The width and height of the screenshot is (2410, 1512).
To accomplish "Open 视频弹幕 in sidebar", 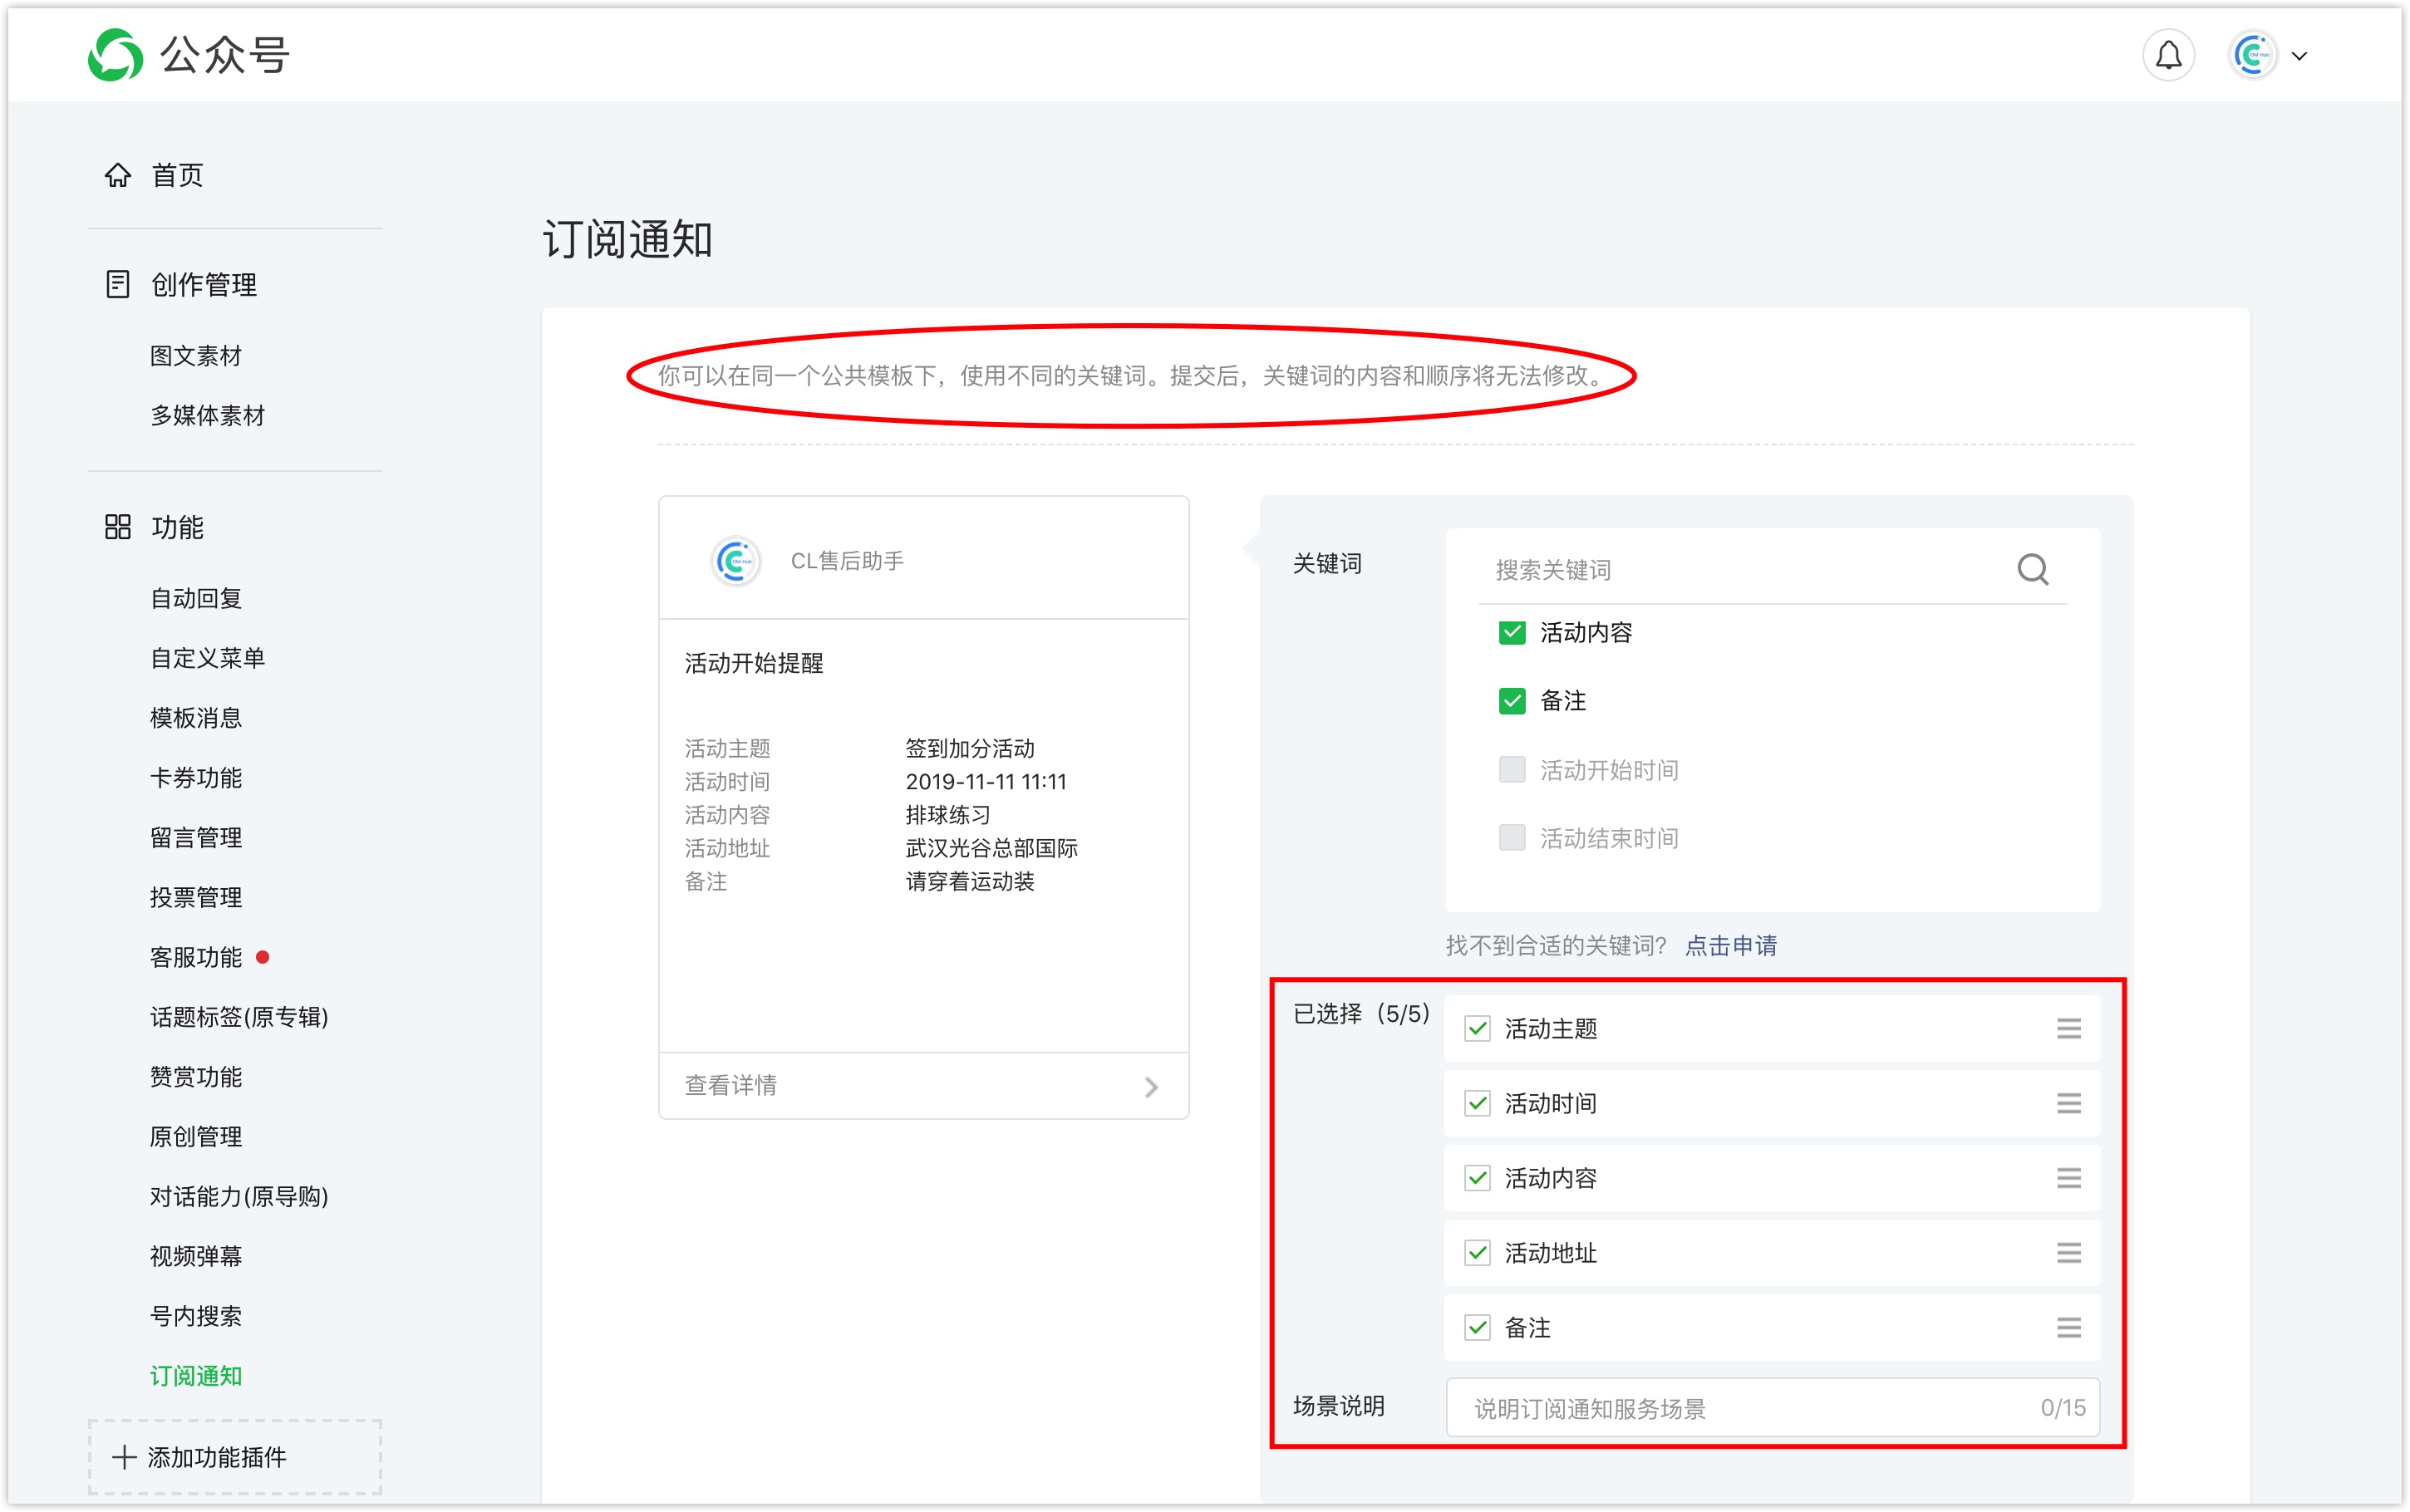I will click(x=196, y=1256).
